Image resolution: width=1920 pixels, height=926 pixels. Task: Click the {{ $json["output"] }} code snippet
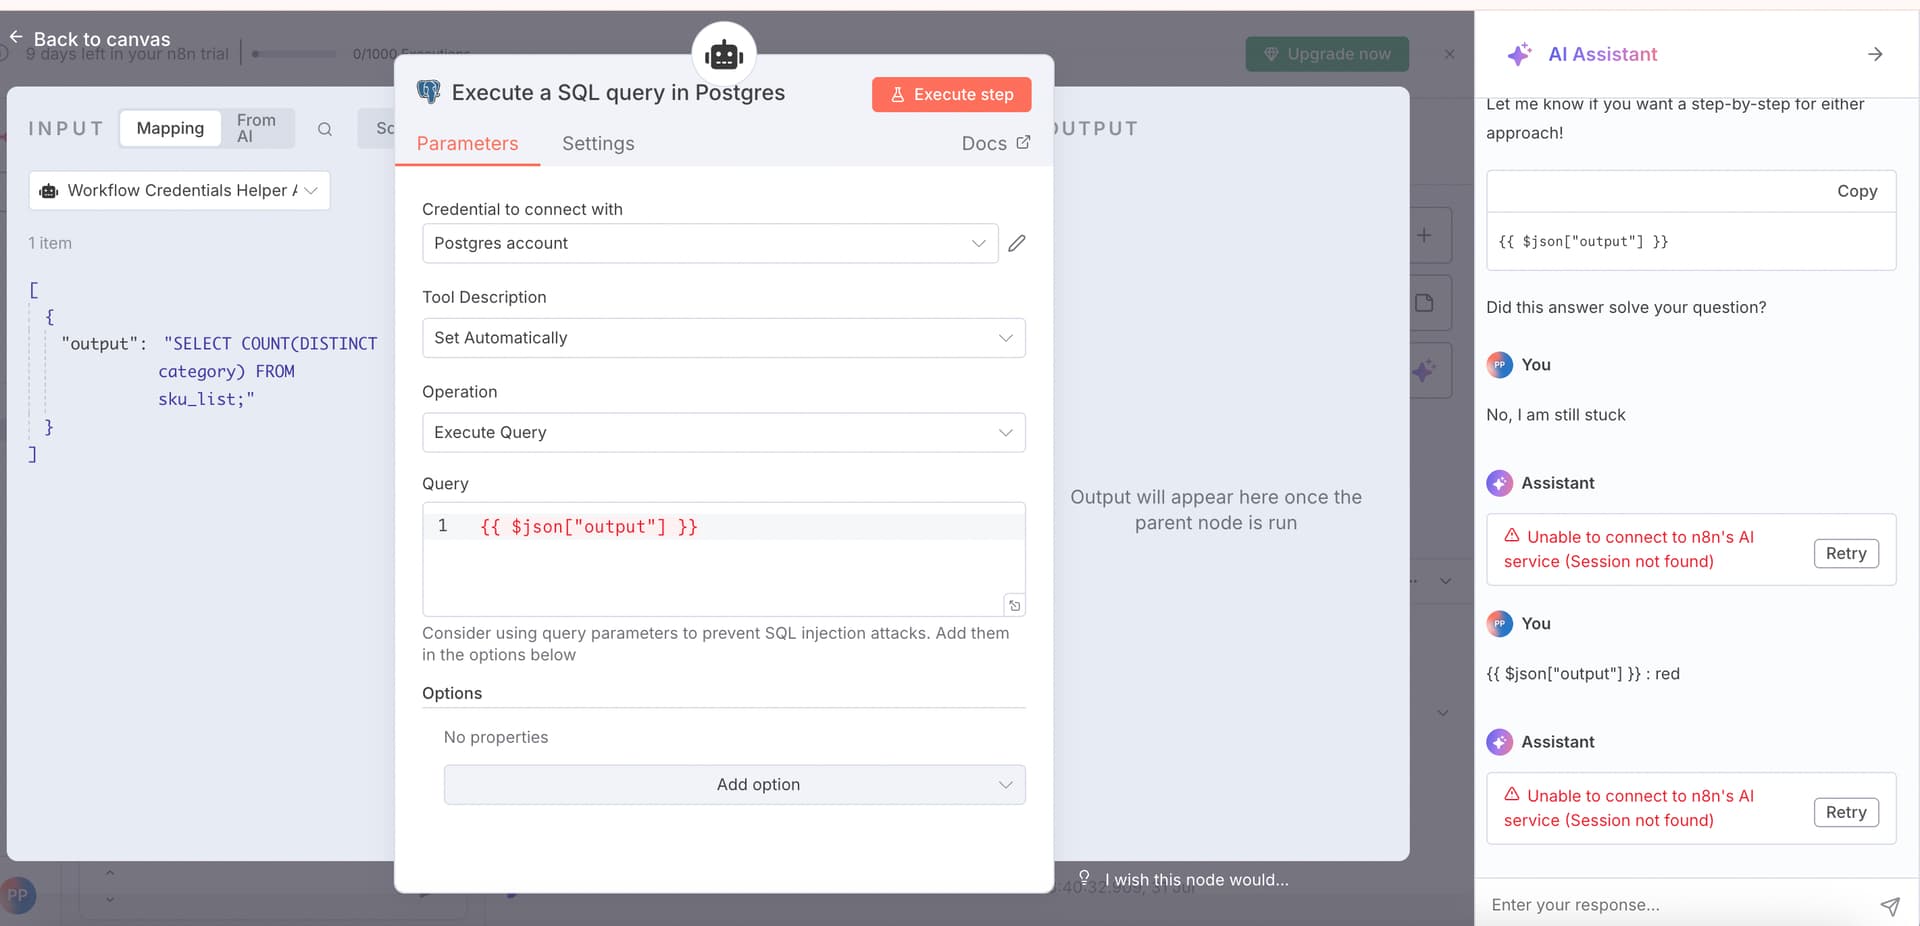coord(1583,241)
